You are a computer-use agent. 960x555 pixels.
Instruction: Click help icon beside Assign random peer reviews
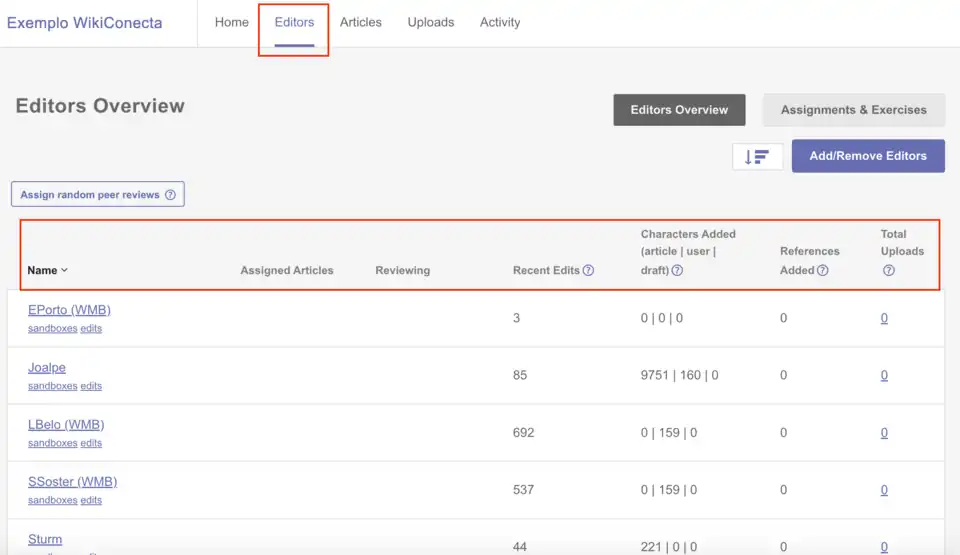[x=170, y=195]
